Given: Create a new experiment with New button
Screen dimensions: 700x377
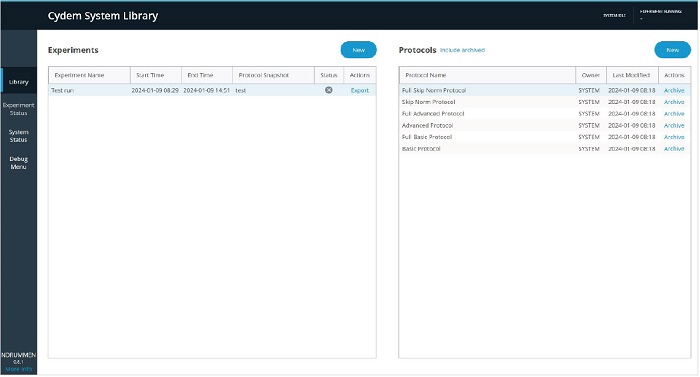Looking at the screenshot, I should [x=358, y=50].
